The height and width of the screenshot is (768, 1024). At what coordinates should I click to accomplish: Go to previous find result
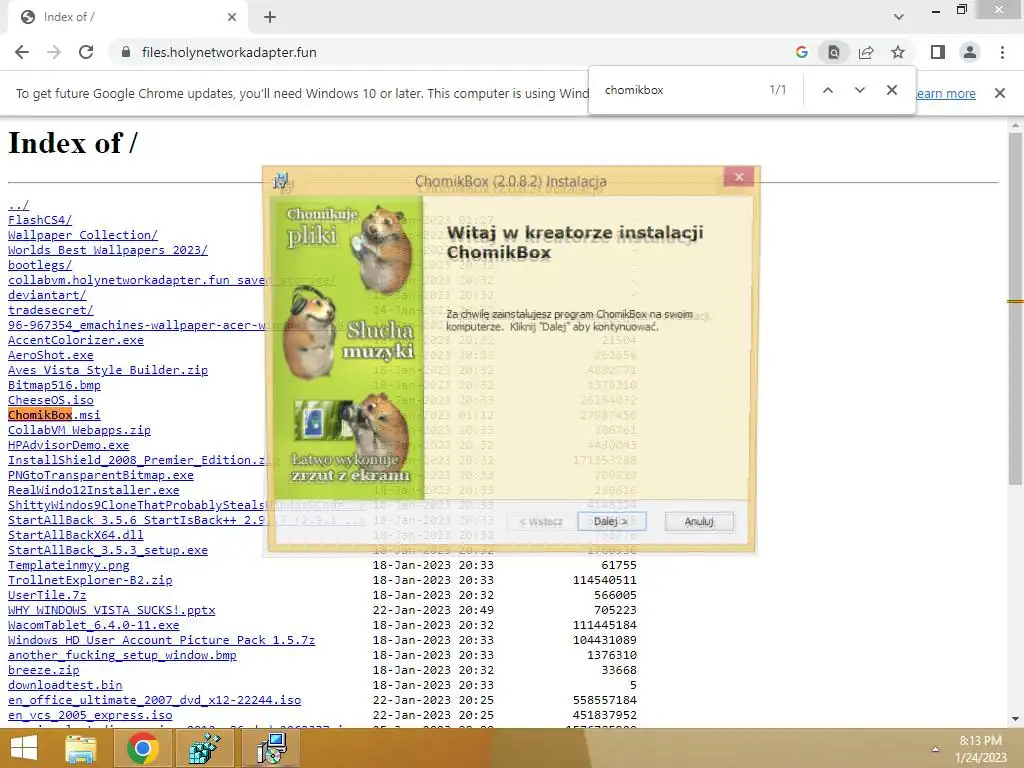(x=828, y=90)
